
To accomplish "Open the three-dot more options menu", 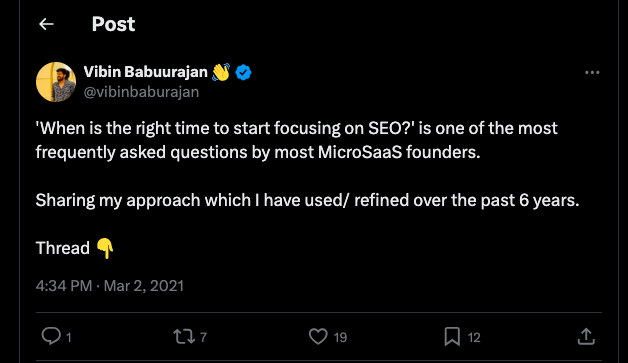I will pyautogui.click(x=592, y=73).
